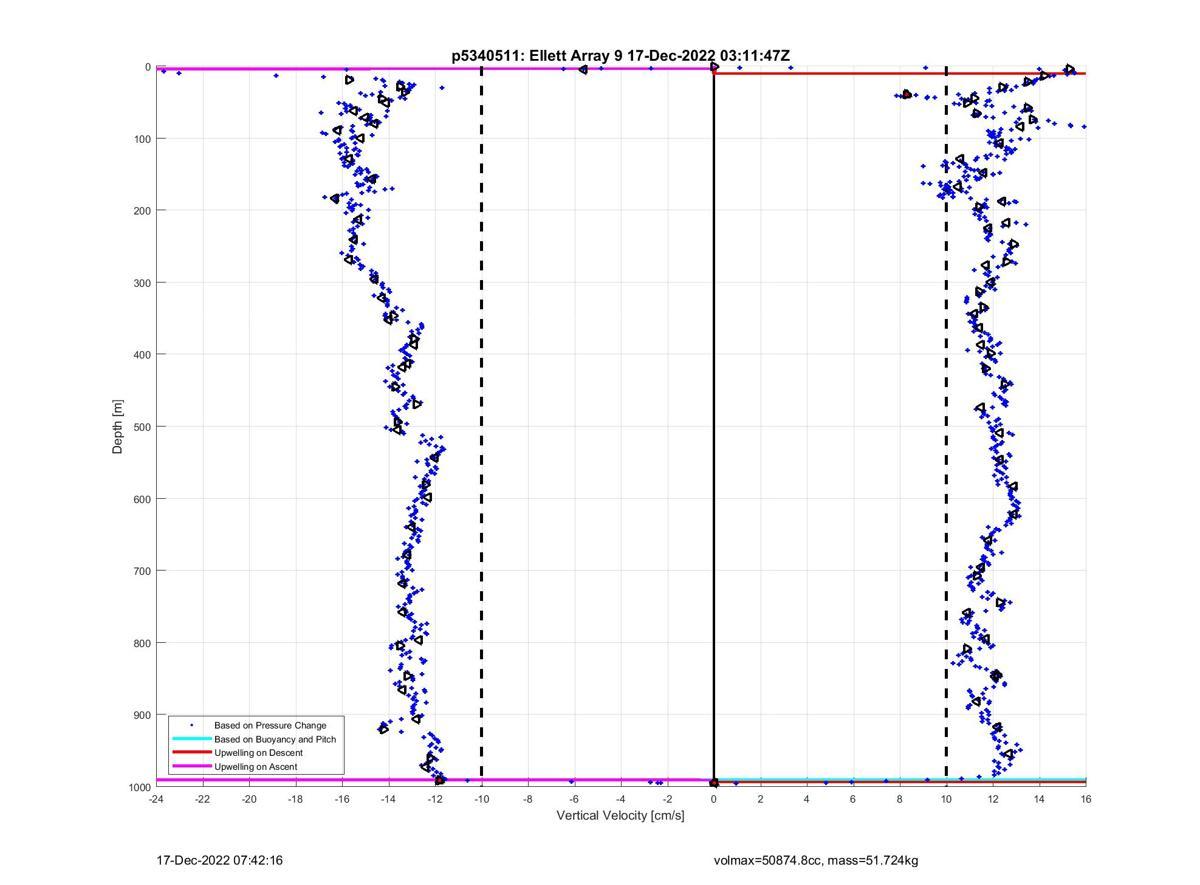1200x885 pixels.
Task: Click the "-16" velocity tick label
Action: 342,799
